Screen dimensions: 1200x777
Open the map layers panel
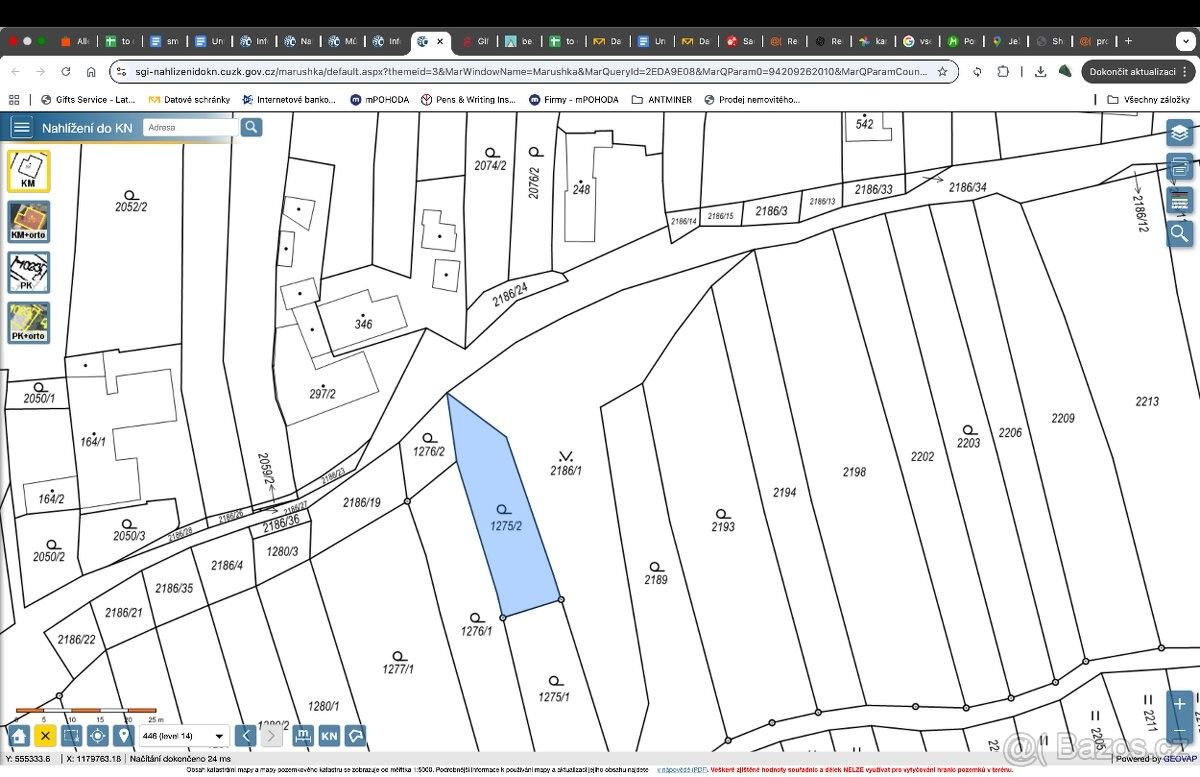point(1180,132)
